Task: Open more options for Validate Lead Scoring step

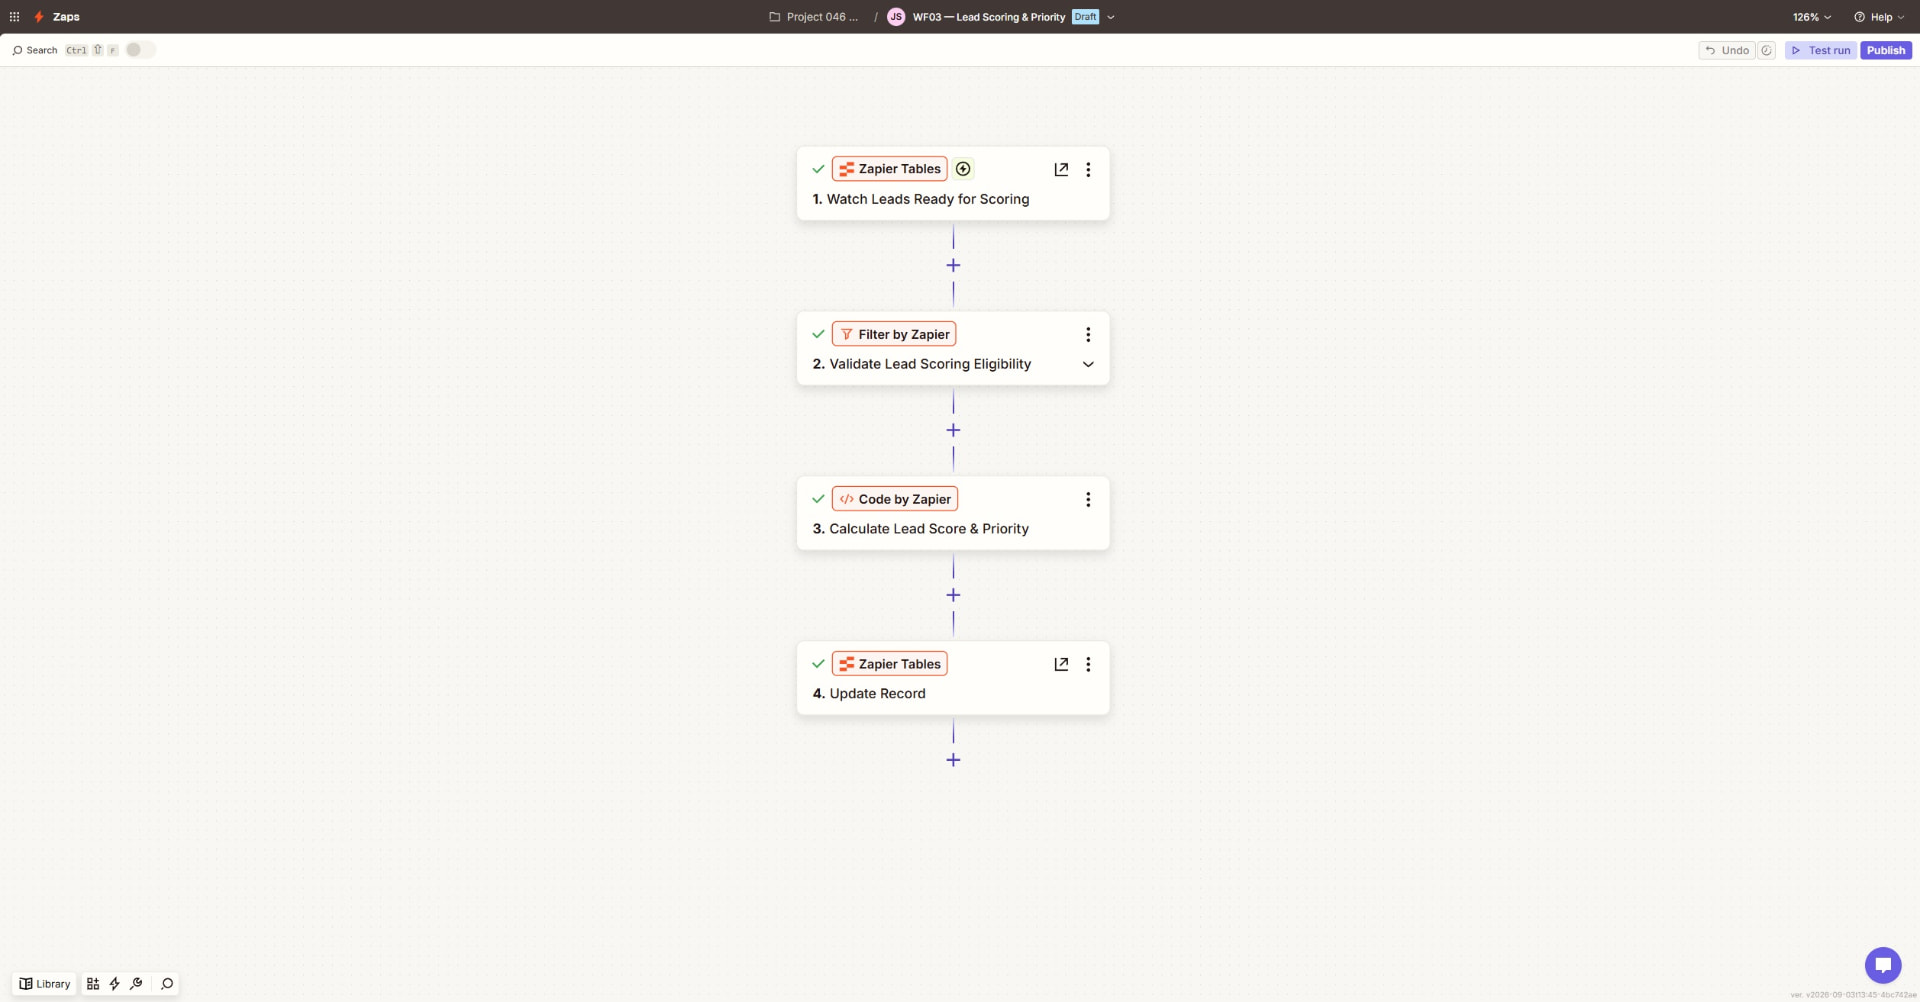Action: pos(1088,335)
